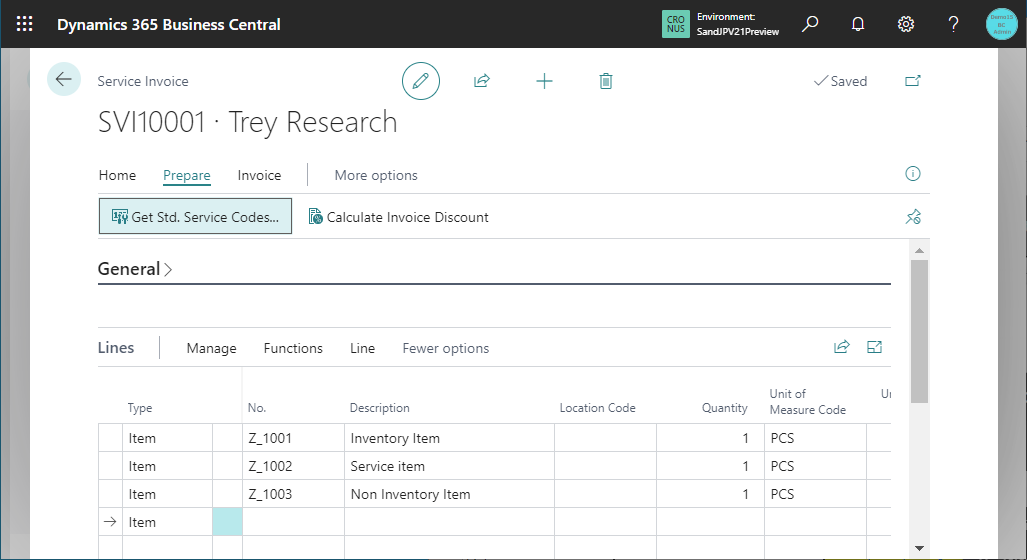1027x560 pixels.
Task: Open the Line menu in Lines
Action: pyautogui.click(x=362, y=348)
